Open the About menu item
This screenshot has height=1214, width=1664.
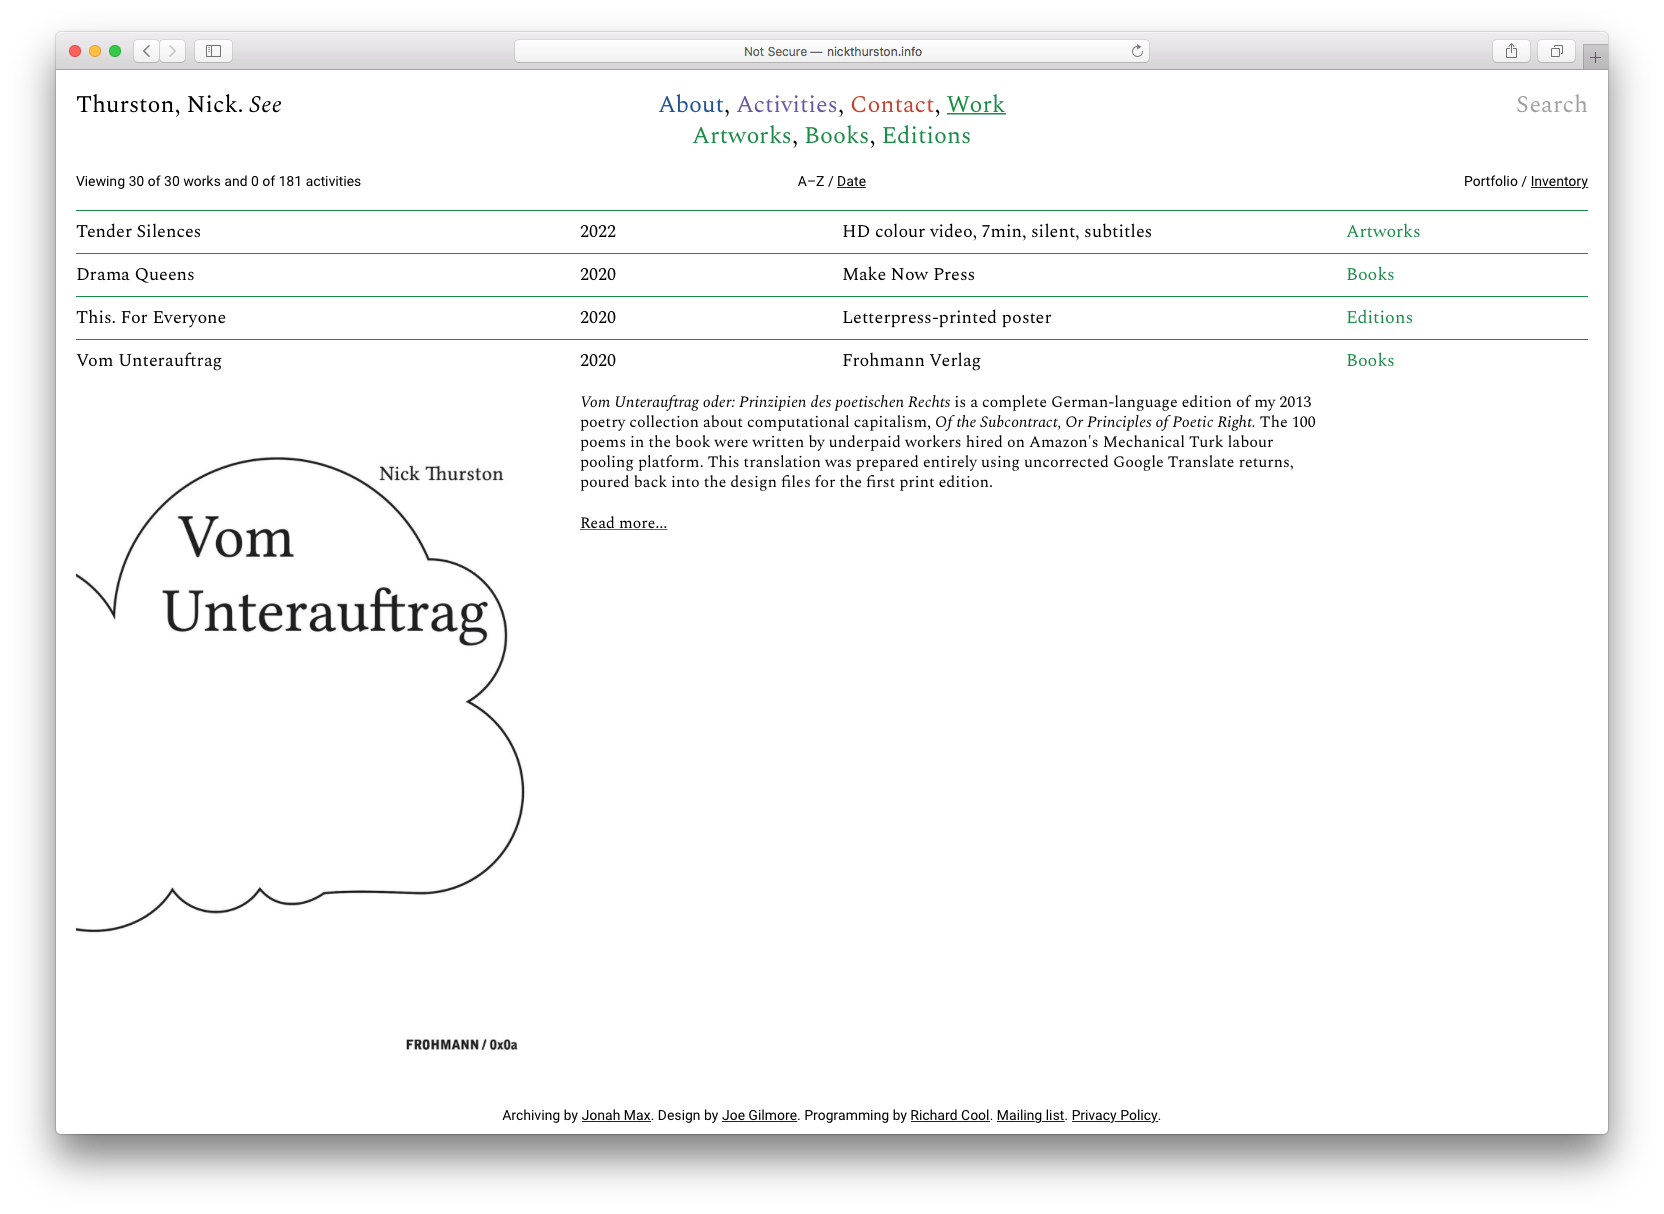click(x=691, y=105)
